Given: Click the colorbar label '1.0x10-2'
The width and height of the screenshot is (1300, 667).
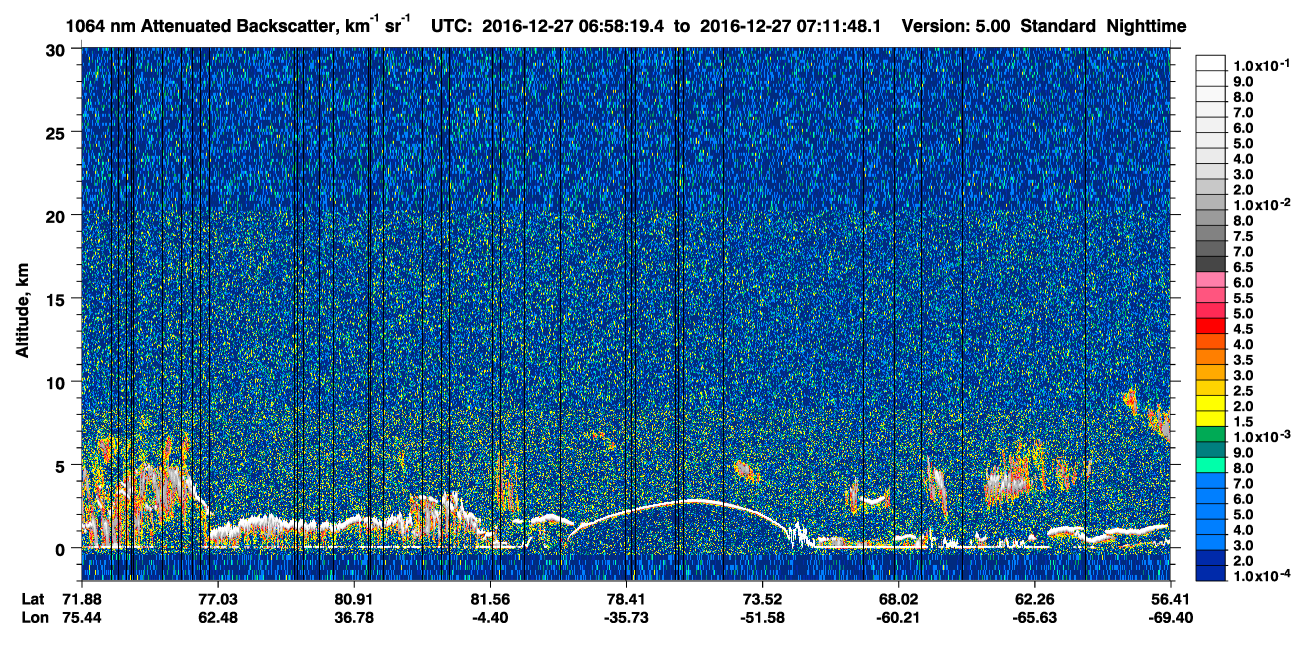Looking at the screenshot, I should click(1261, 204).
